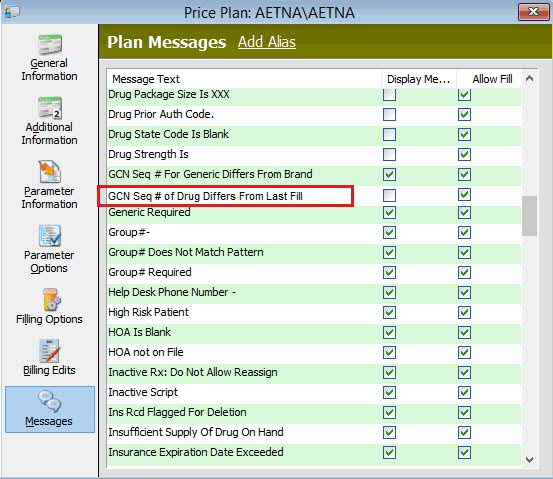Select the Parameter Information icon
Viewport: 553px width, 479px height.
[50, 172]
